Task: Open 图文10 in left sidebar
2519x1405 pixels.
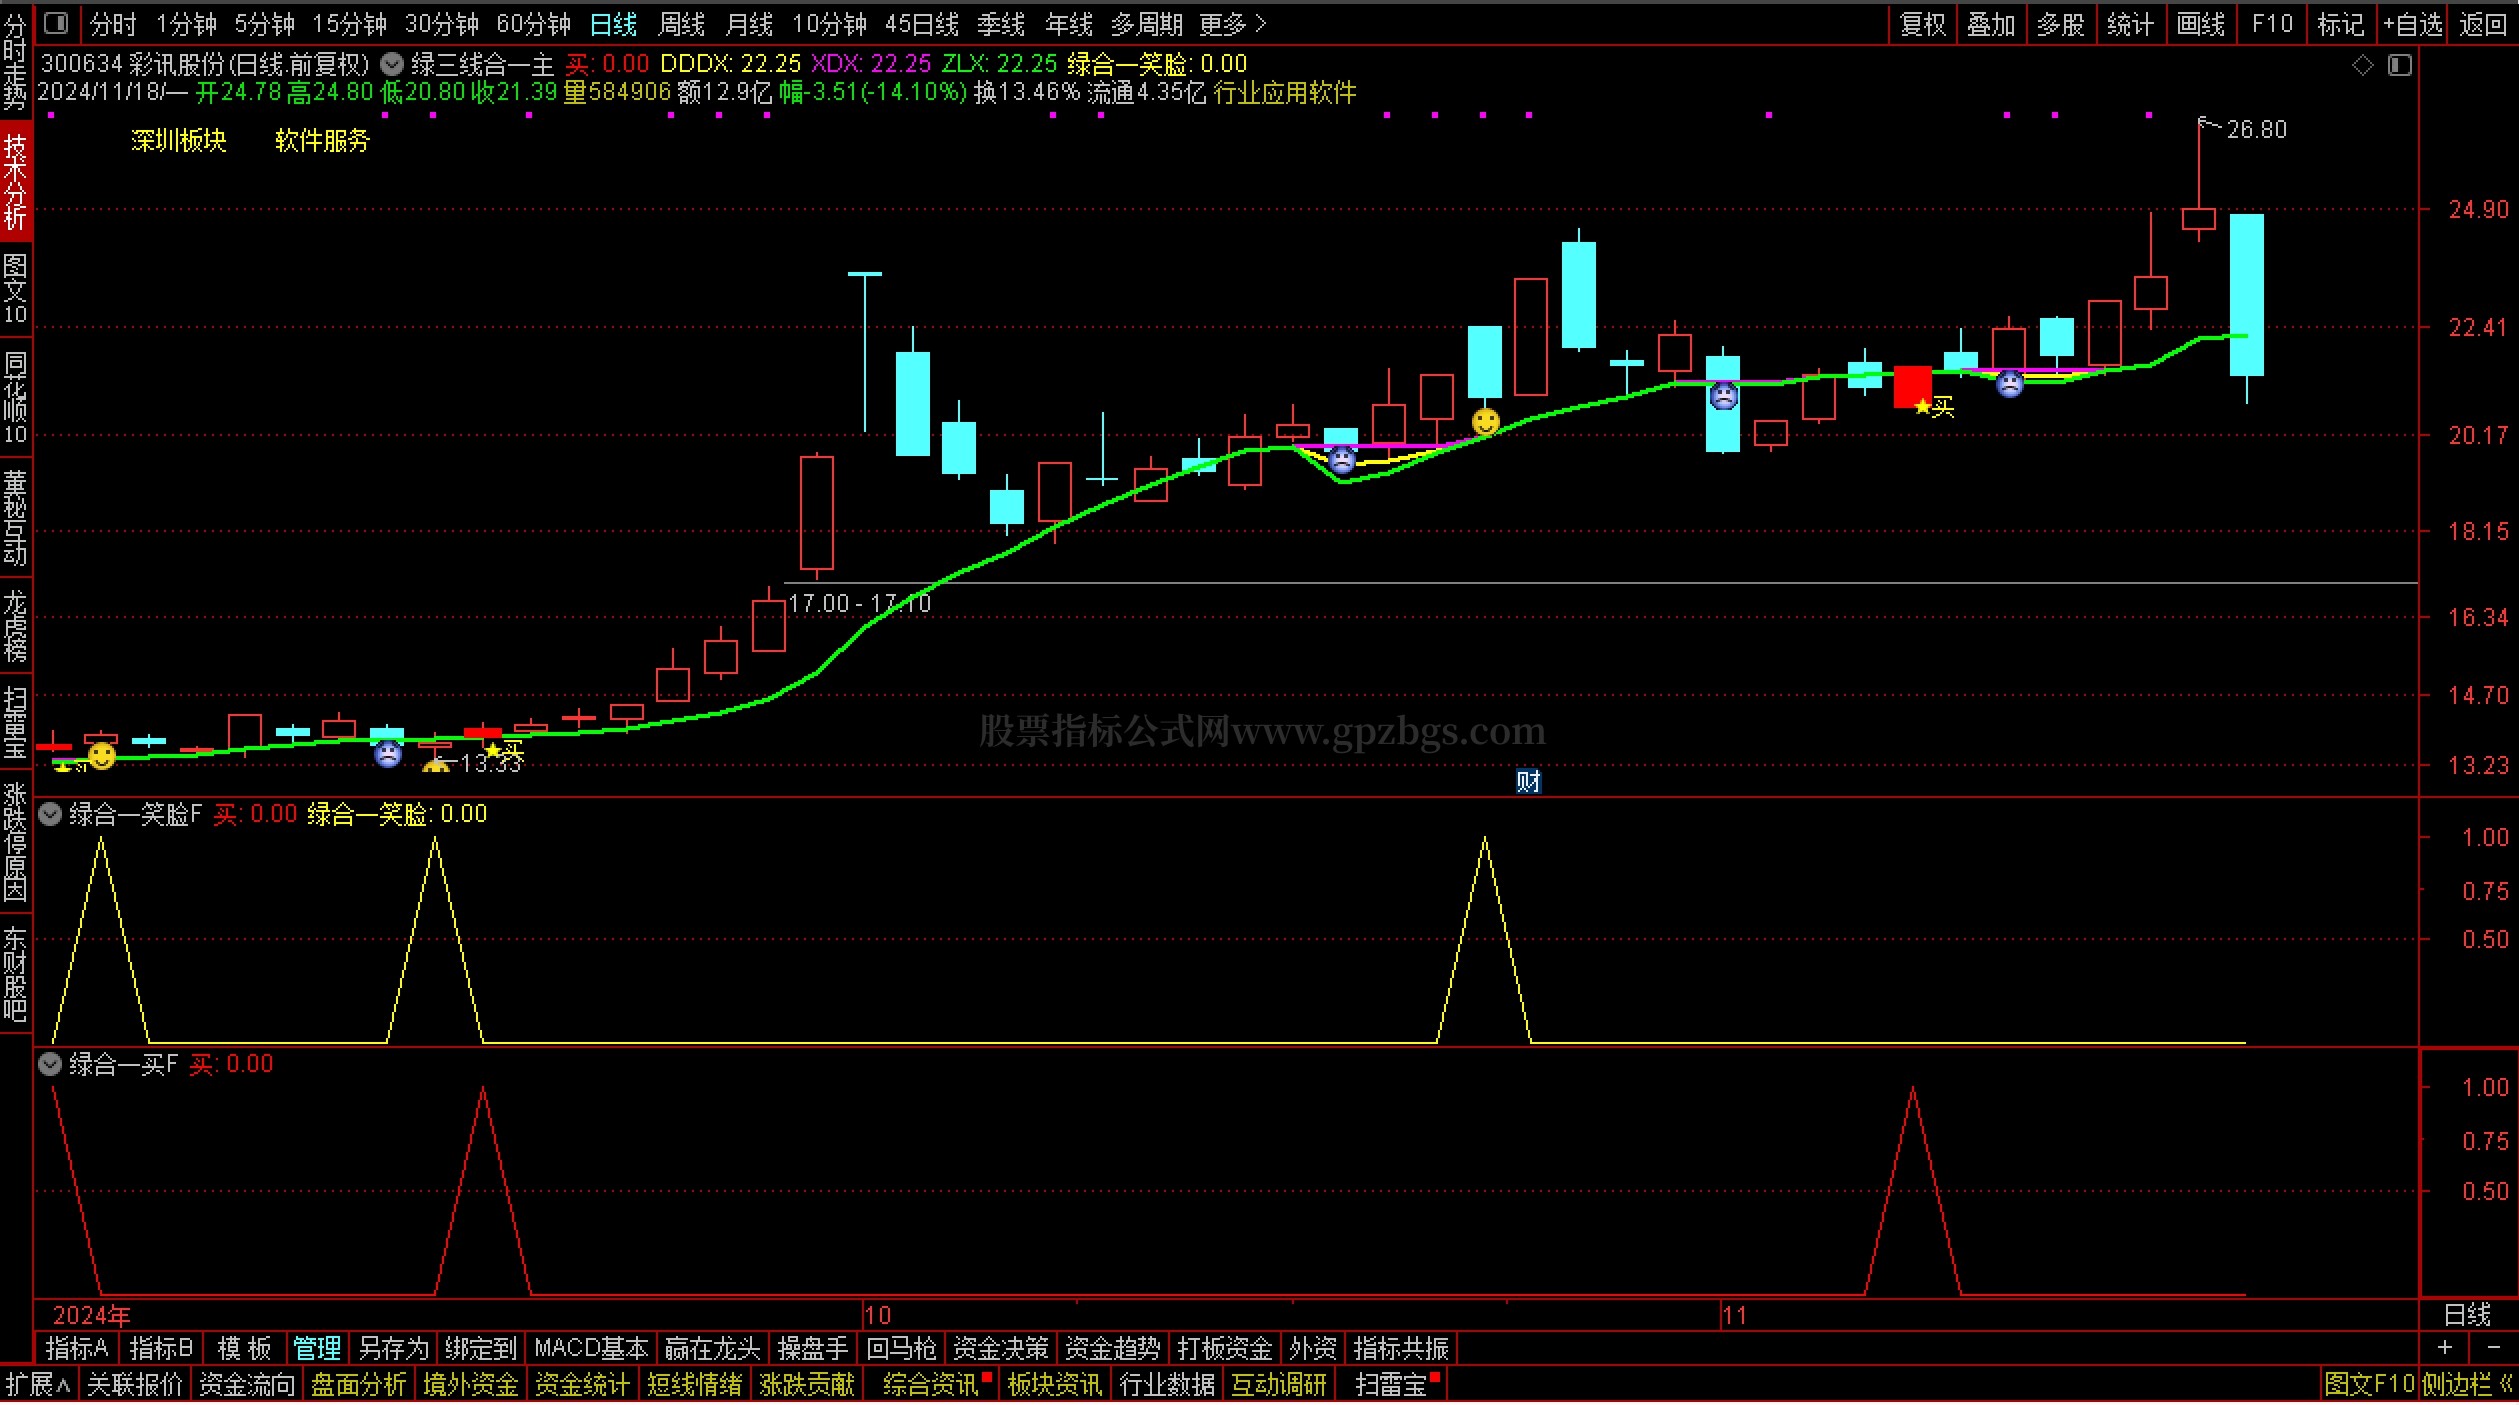Action: click(15, 288)
